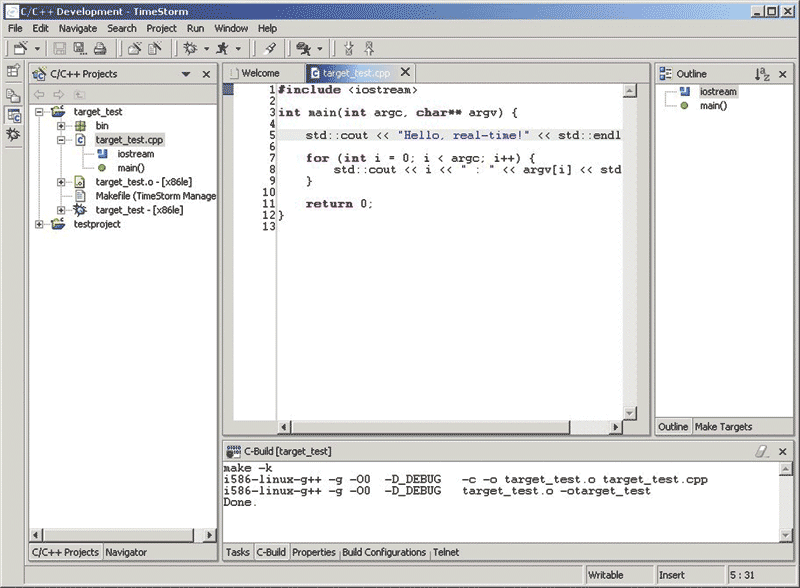Activate the Search flashlight icon
Screen dimensions: 800x588
270,47
